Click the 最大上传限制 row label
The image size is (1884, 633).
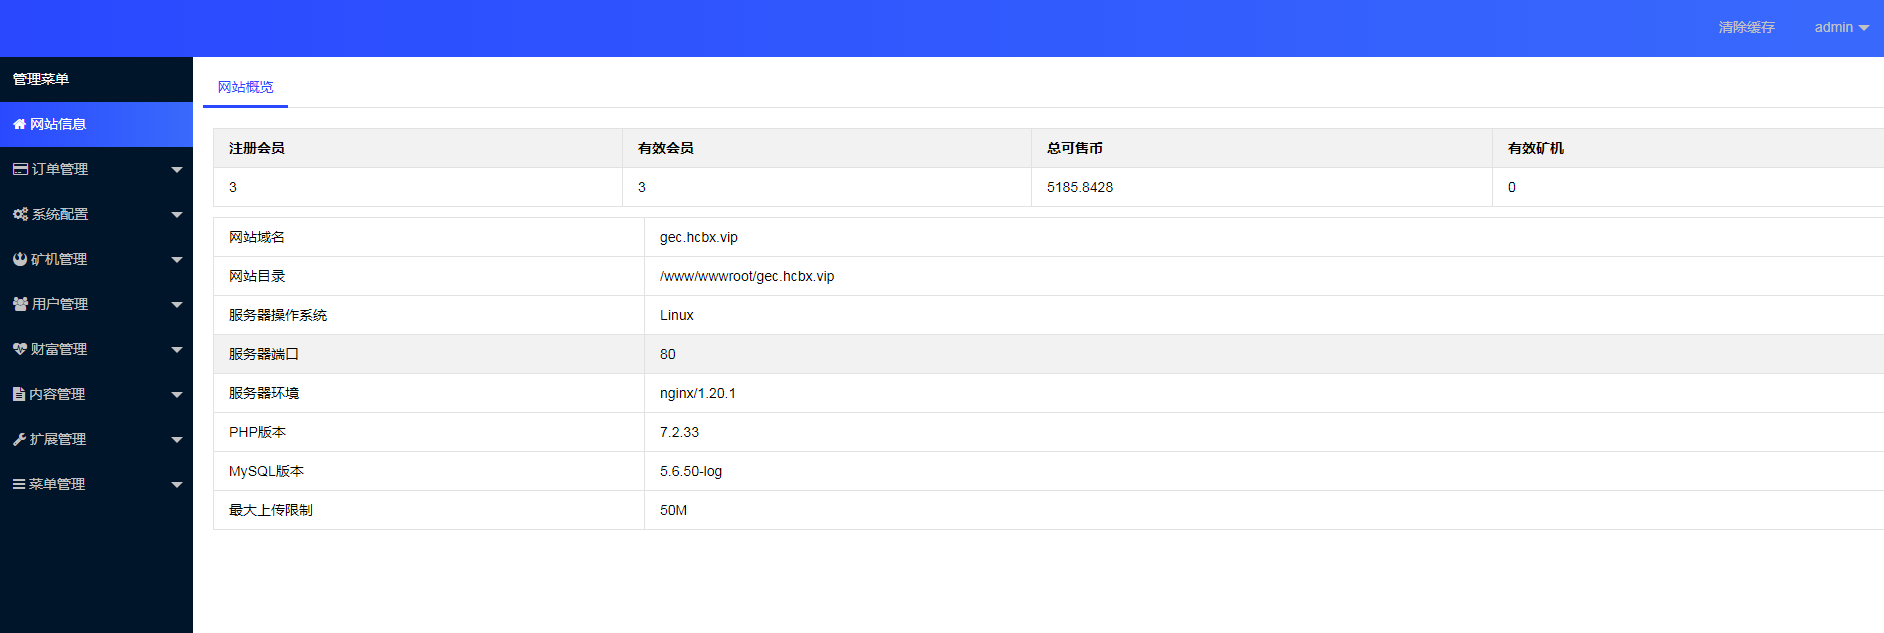(271, 510)
